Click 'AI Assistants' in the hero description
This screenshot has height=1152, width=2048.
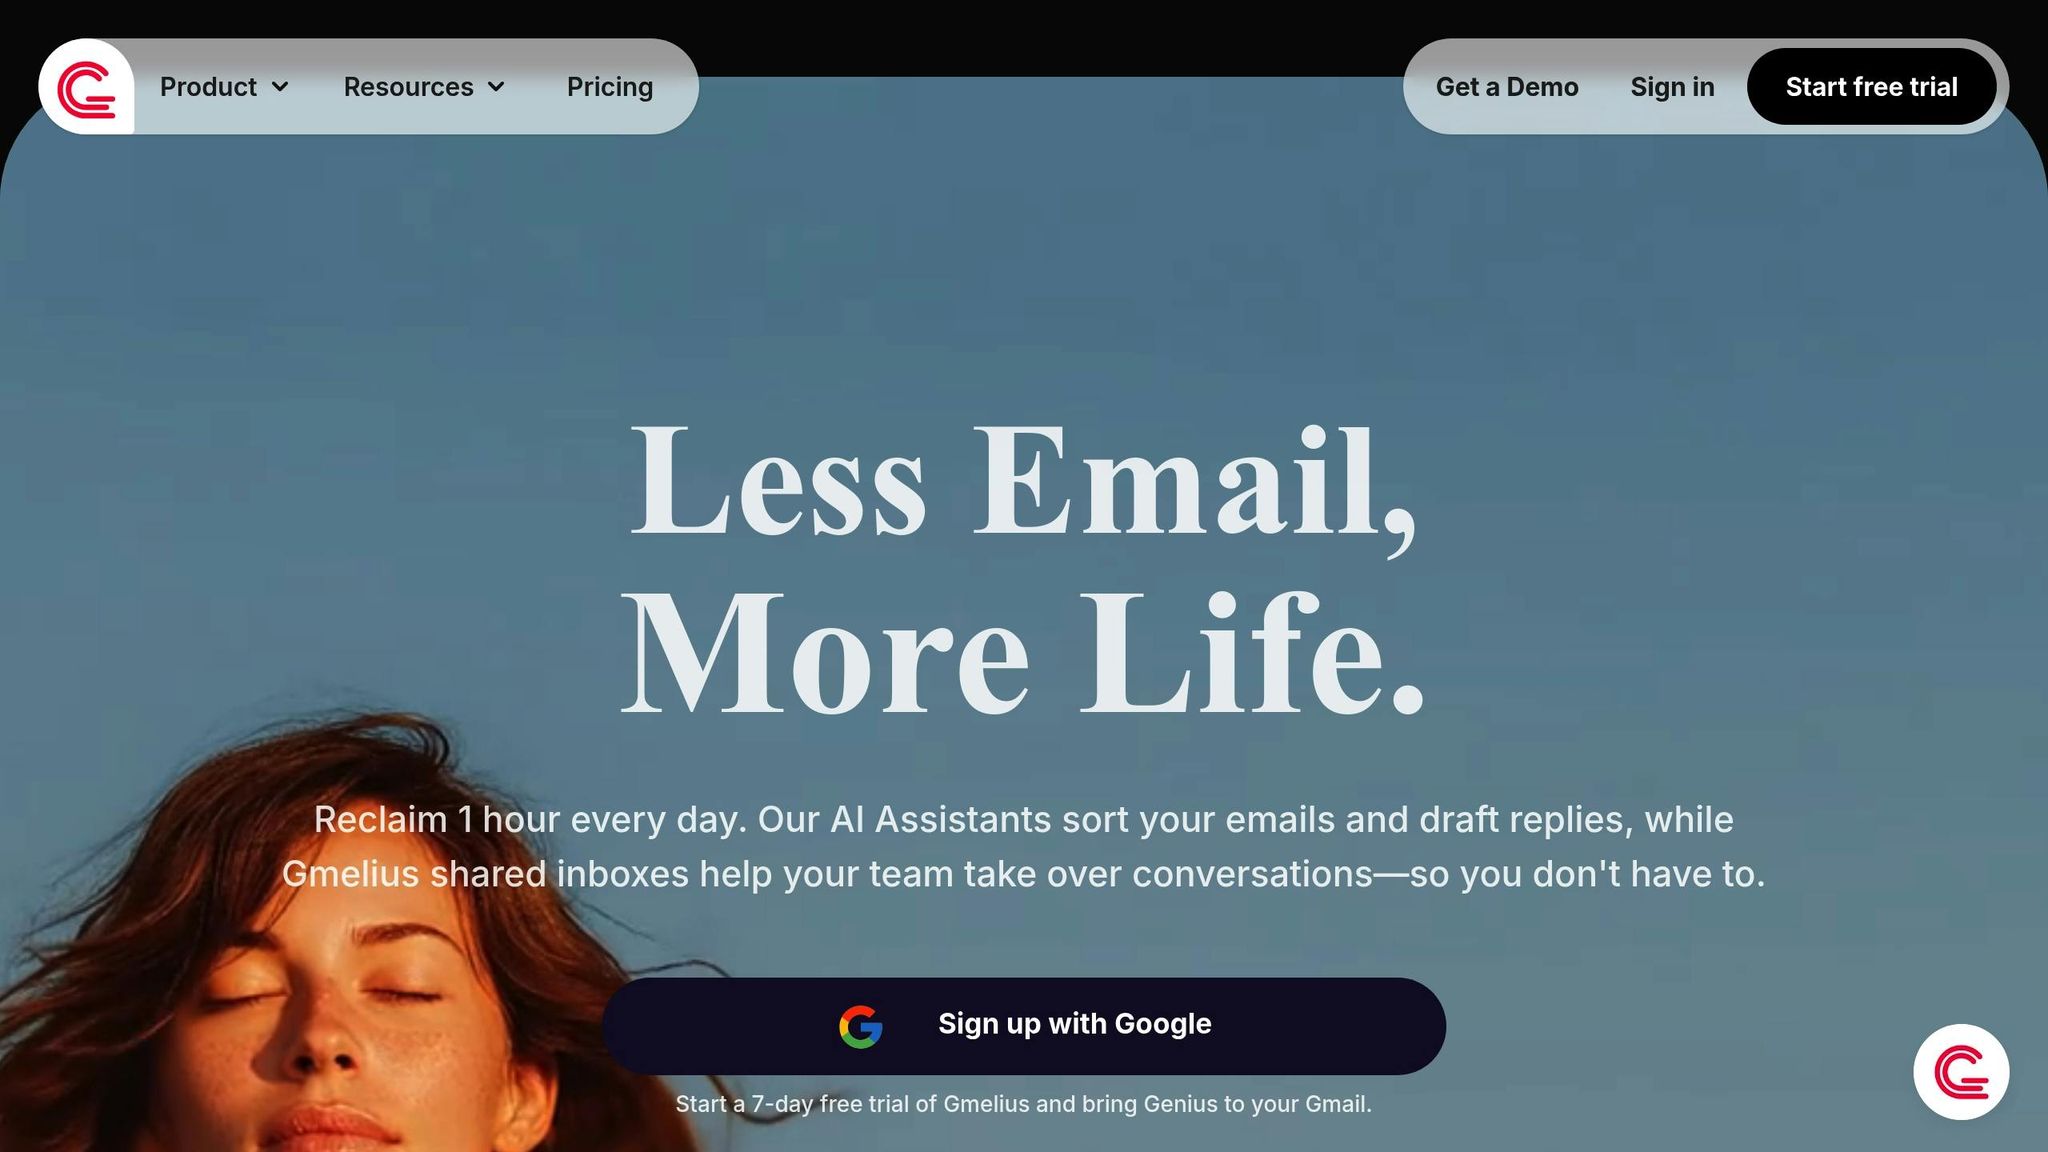point(941,820)
